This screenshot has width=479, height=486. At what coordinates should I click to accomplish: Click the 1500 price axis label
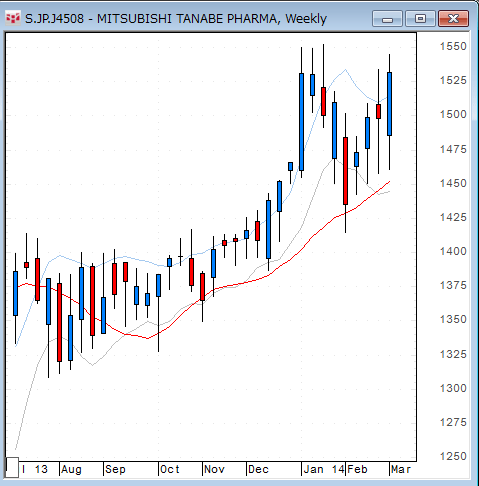(x=453, y=115)
